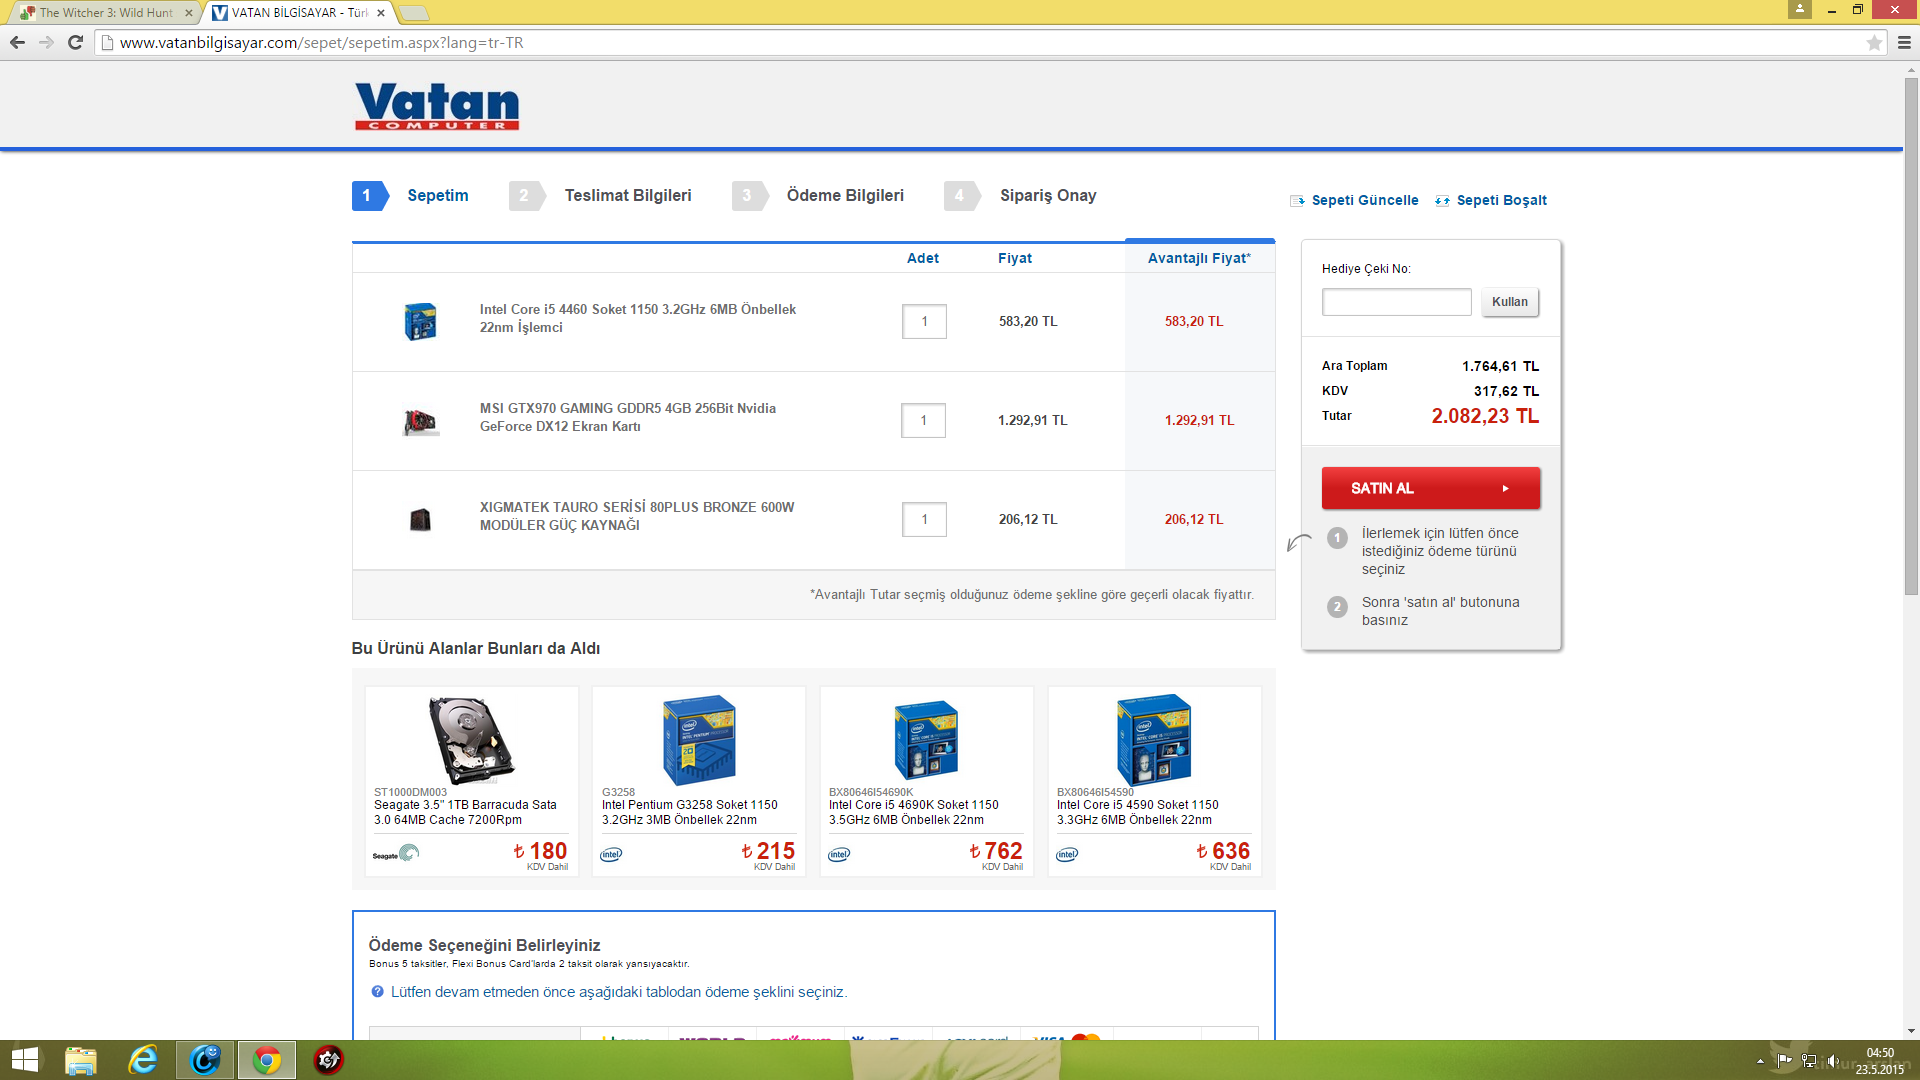Screen dimensions: 1920x1080
Task: Reload the page with the refresh icon
Action: (x=75, y=43)
